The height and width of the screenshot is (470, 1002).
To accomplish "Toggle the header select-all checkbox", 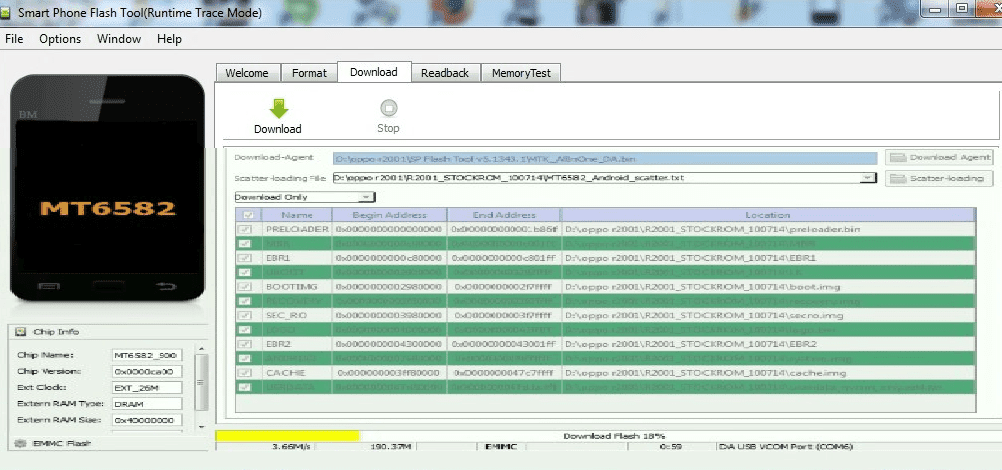I will click(x=247, y=215).
